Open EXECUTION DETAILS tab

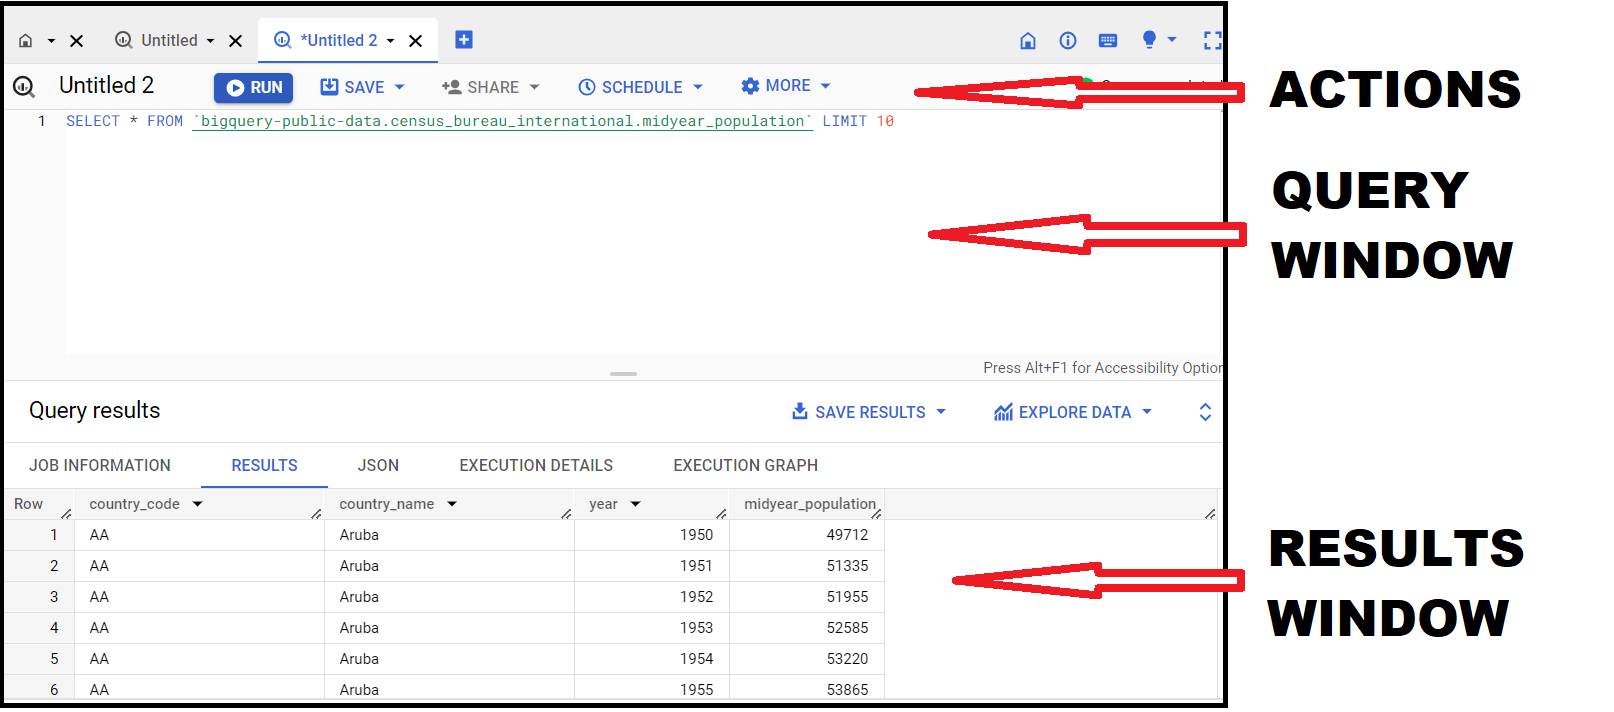[x=536, y=466]
